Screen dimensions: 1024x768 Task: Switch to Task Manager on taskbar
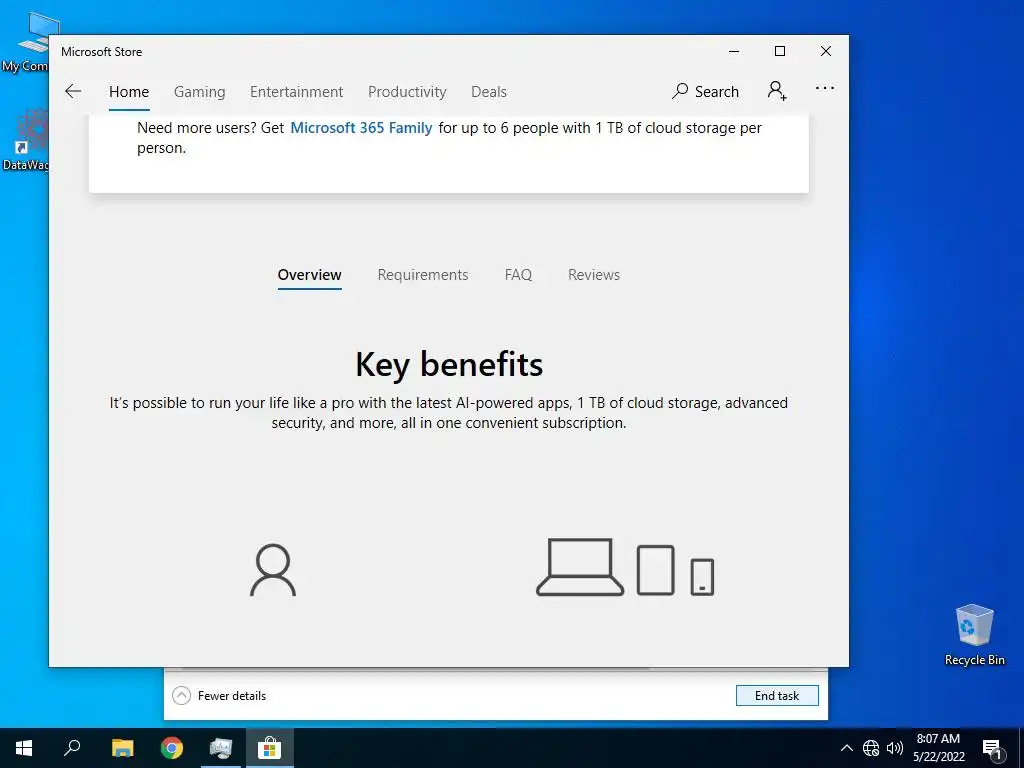(x=221, y=748)
